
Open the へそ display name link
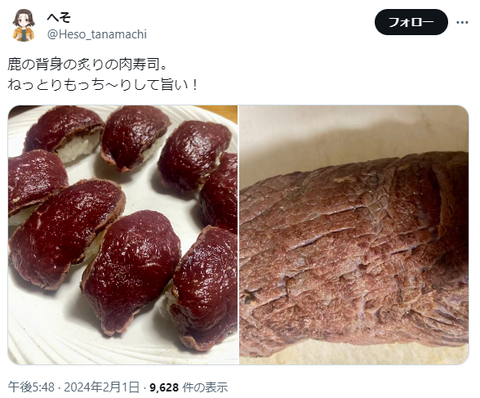[59, 17]
